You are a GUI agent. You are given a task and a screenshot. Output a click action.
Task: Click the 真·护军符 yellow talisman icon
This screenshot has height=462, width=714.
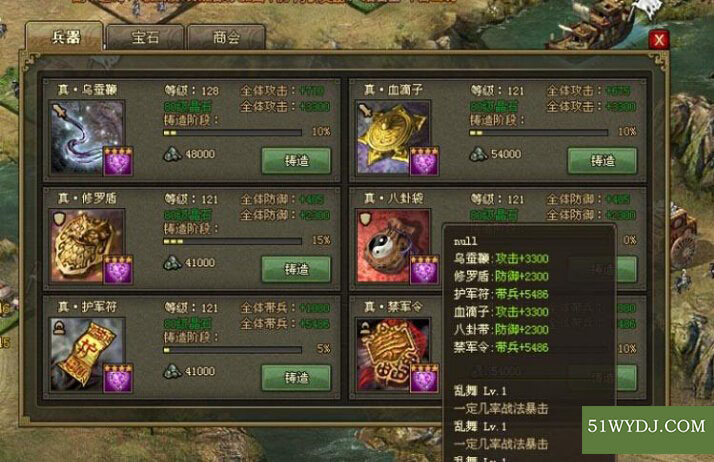pyautogui.click(x=87, y=355)
